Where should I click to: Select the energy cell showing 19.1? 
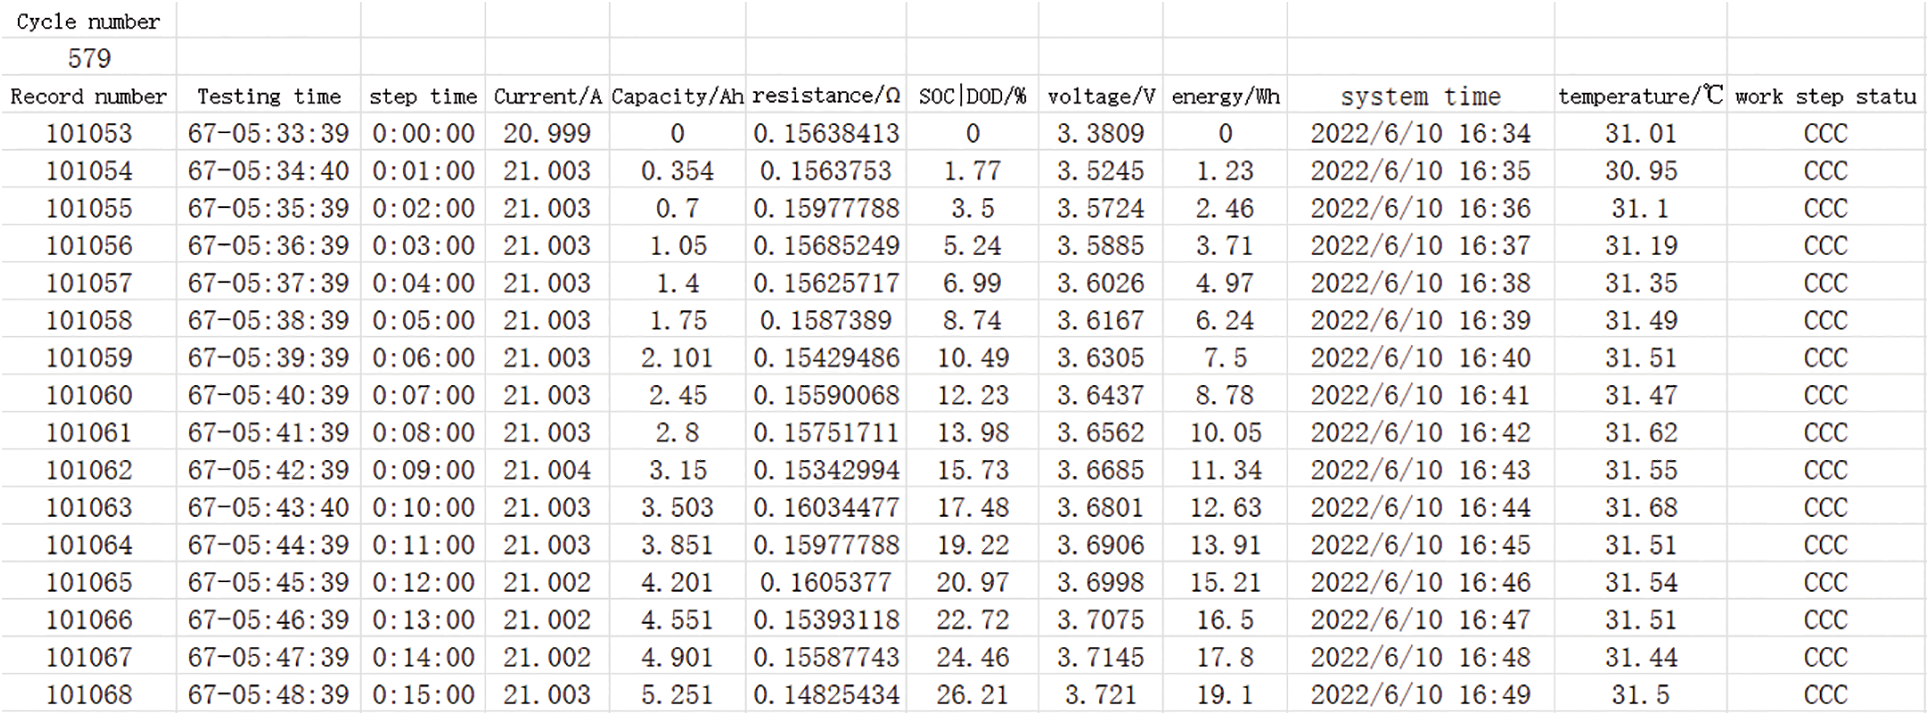coord(1225,695)
